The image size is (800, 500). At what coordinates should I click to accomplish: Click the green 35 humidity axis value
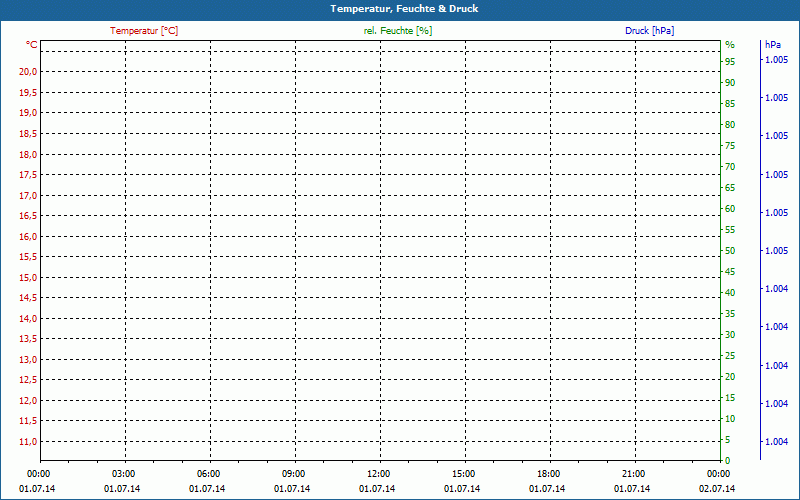click(x=730, y=314)
